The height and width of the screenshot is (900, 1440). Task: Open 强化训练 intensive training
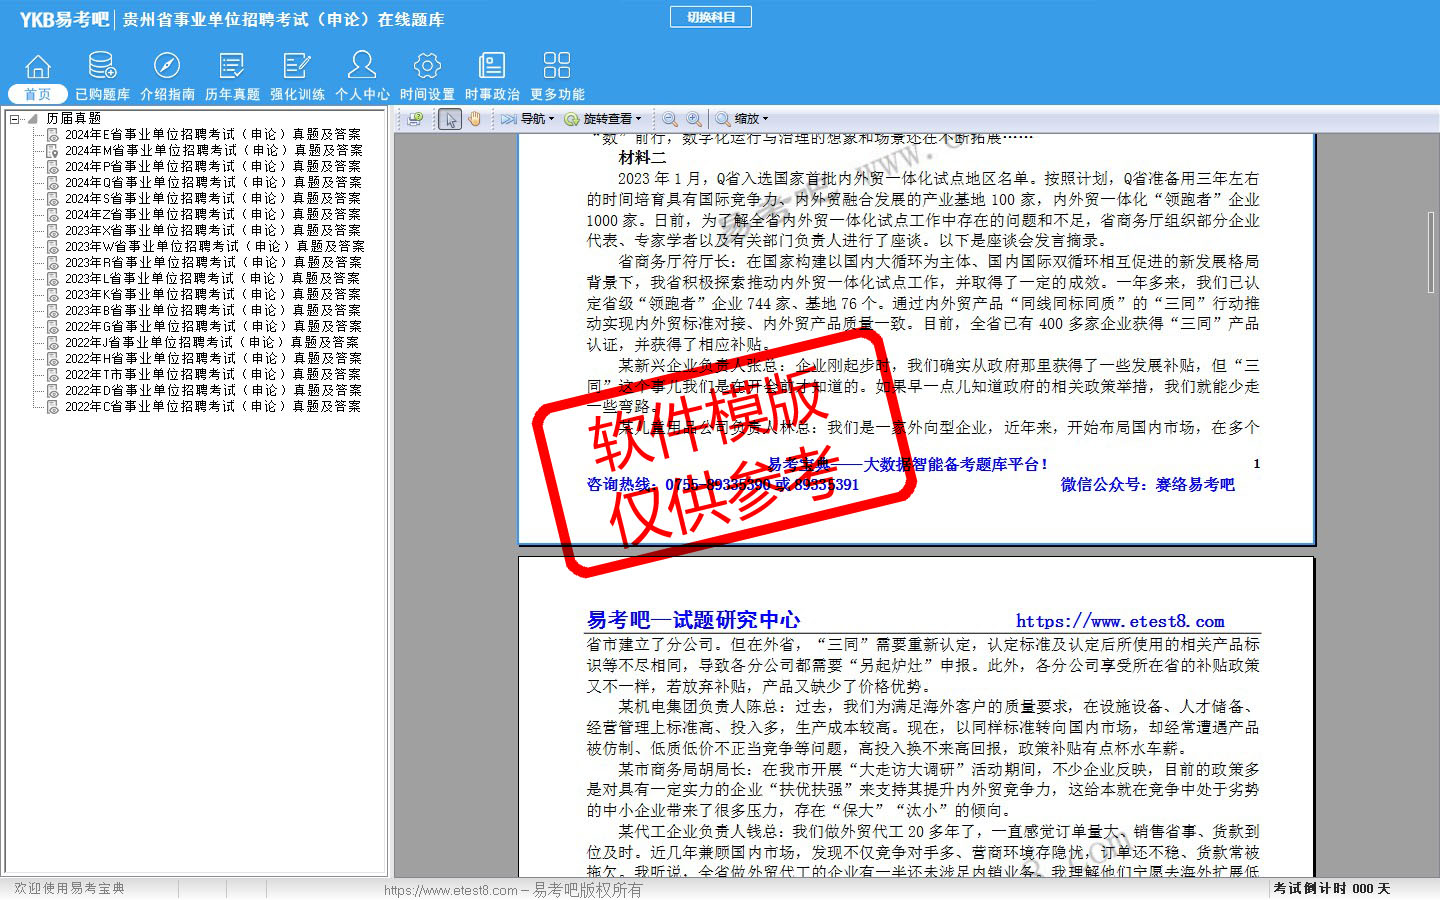coord(297,76)
